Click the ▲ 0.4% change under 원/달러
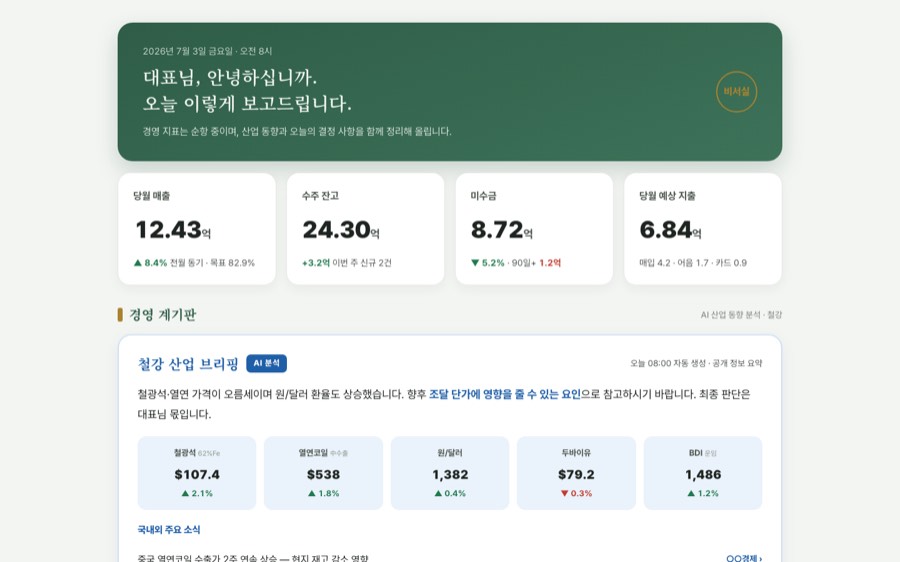Image resolution: width=900 pixels, height=562 pixels. (450, 493)
